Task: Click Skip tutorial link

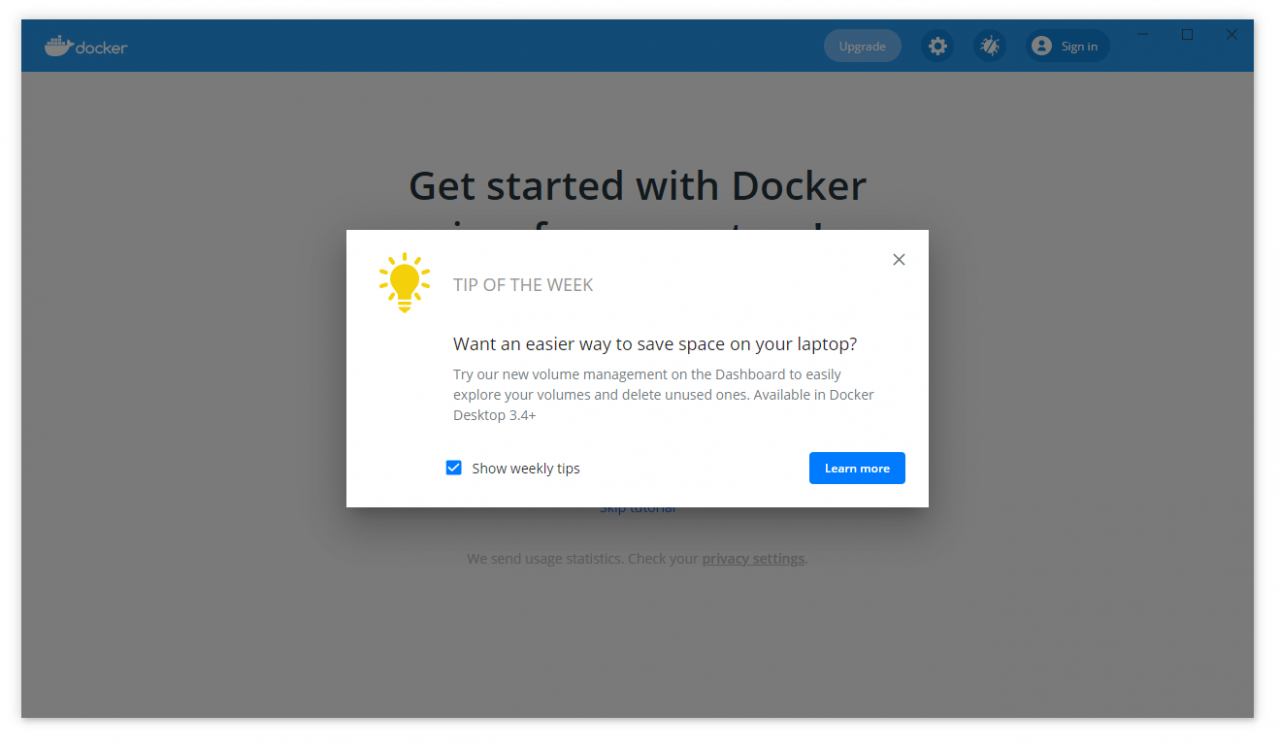Action: [637, 506]
